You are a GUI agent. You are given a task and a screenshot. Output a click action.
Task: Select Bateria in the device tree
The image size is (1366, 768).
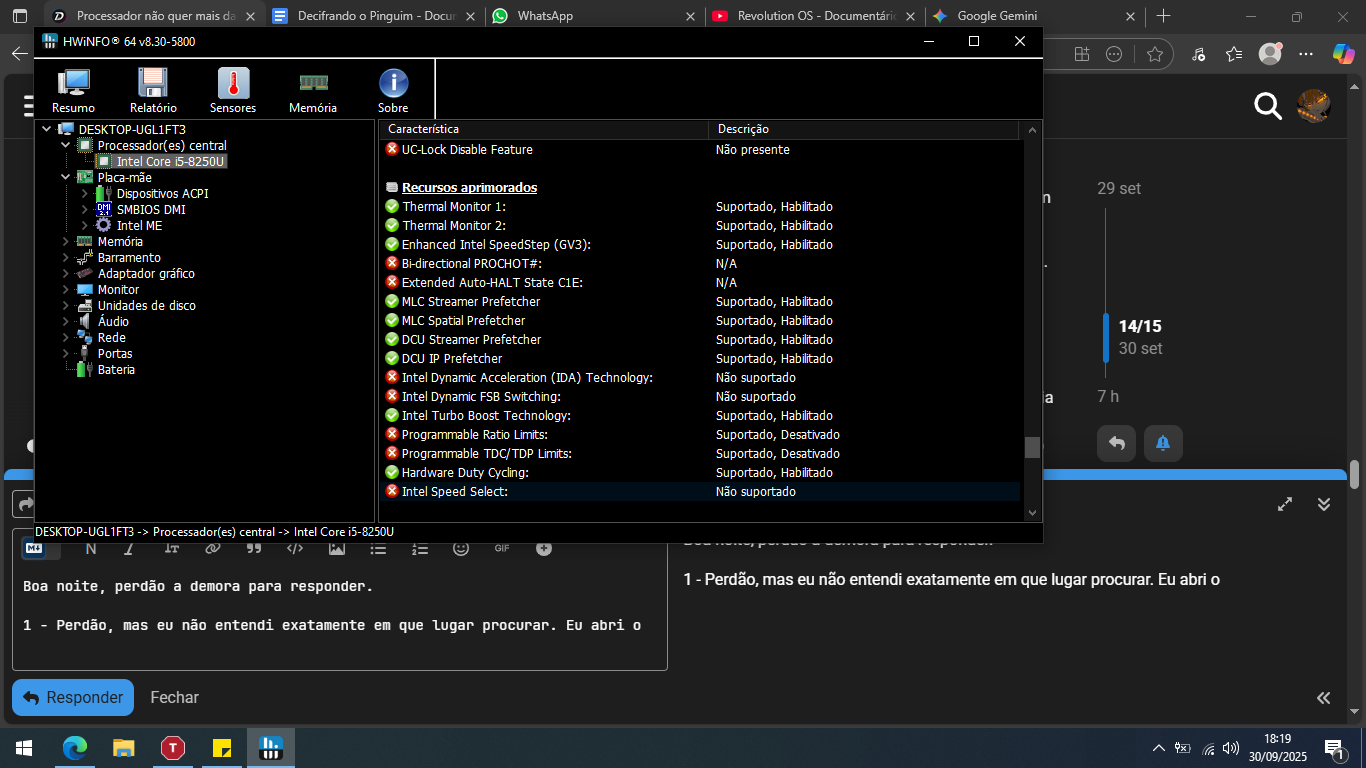point(116,370)
